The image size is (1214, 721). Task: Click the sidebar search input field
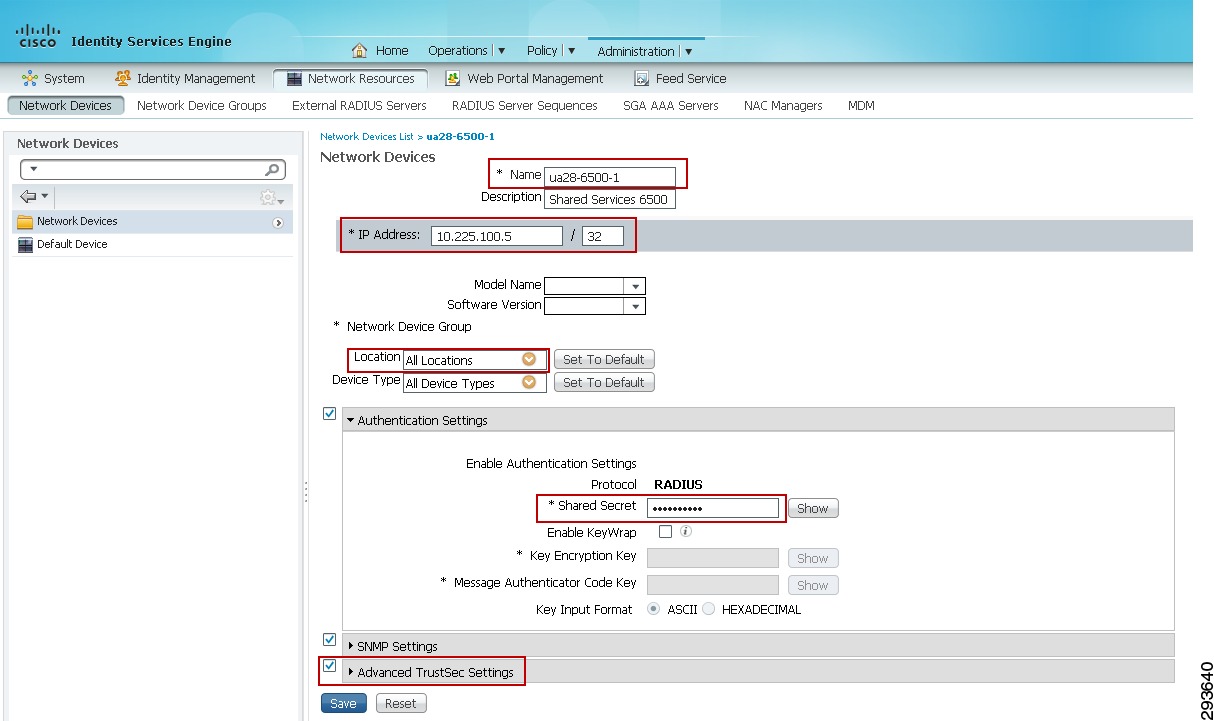(153, 170)
